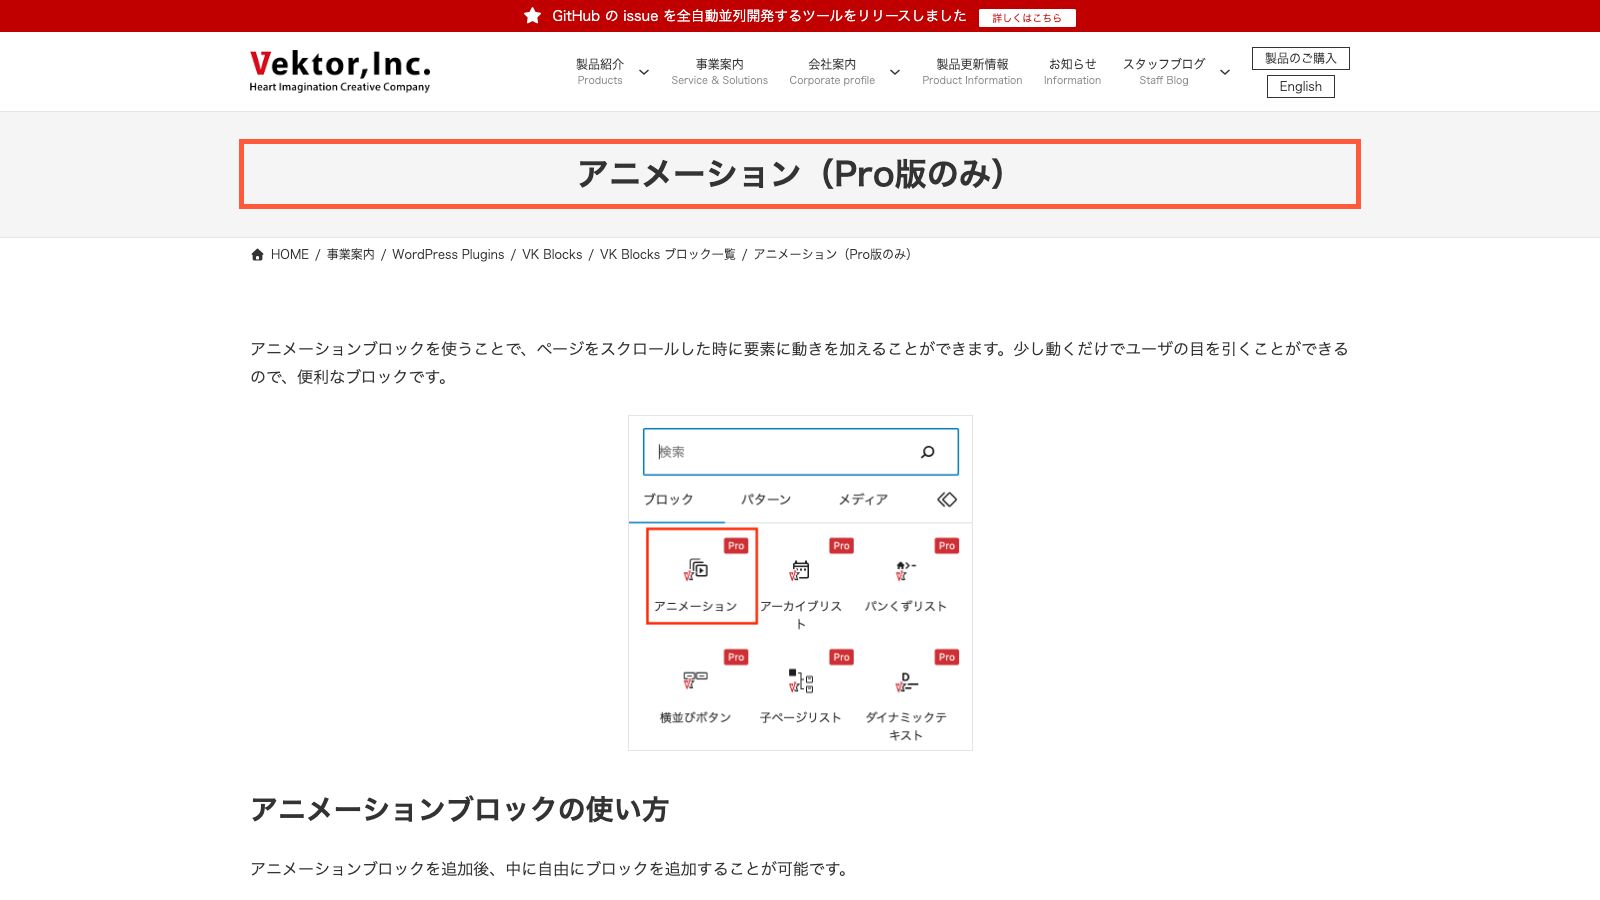Open the WordPress Plugins breadcrumb link
The width and height of the screenshot is (1600, 900).
tap(448, 254)
